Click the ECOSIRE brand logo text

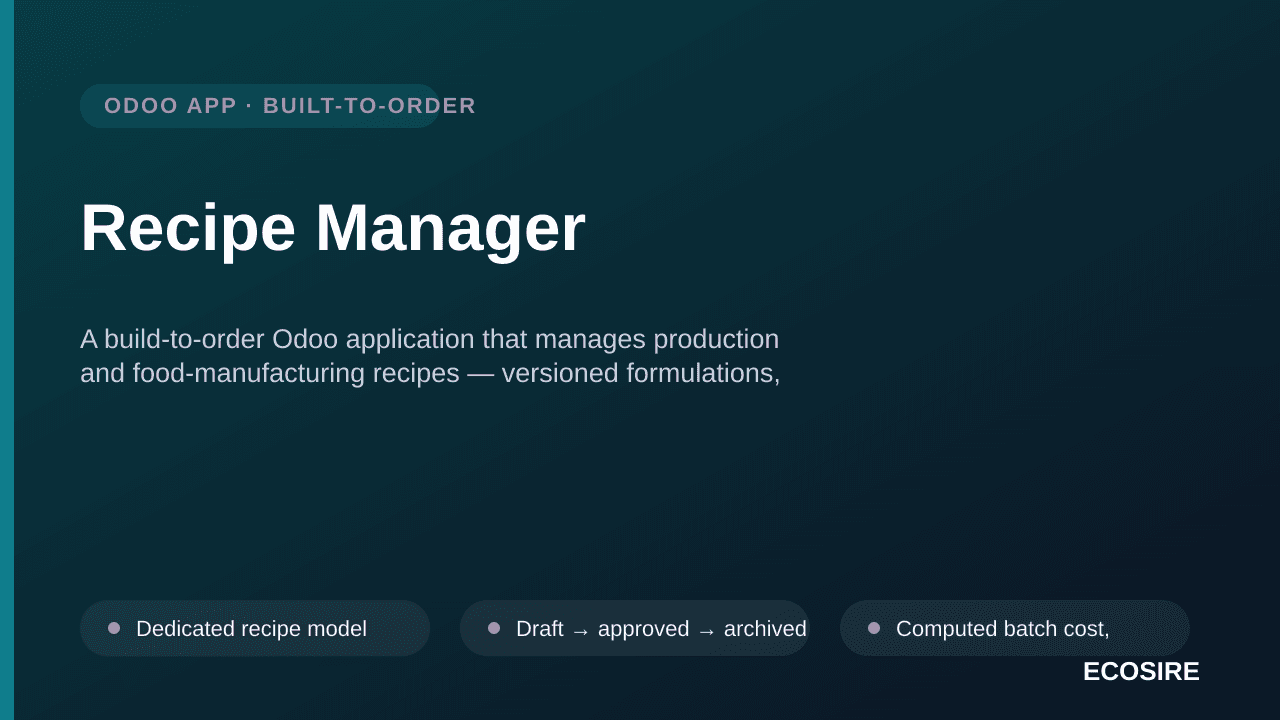pyautogui.click(x=1141, y=672)
